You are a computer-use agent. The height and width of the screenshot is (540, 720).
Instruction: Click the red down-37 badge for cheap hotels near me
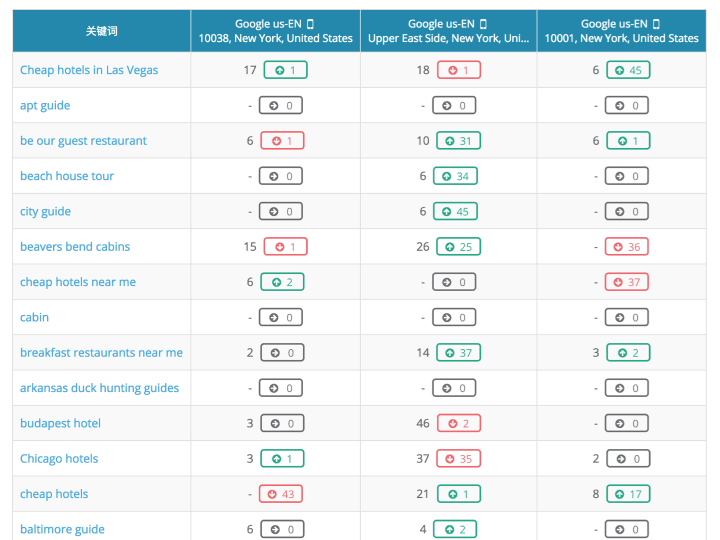pos(626,282)
